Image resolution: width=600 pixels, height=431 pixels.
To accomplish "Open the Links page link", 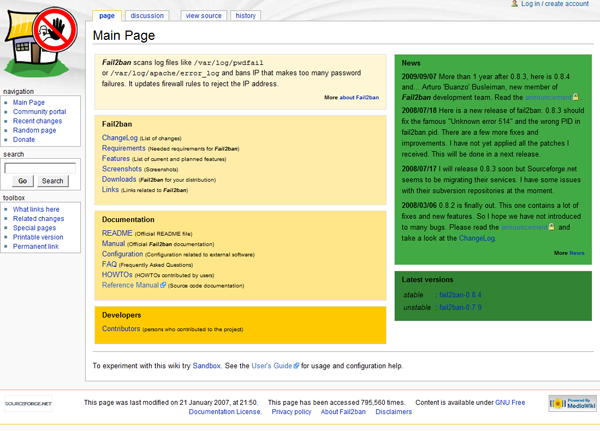I will 110,189.
